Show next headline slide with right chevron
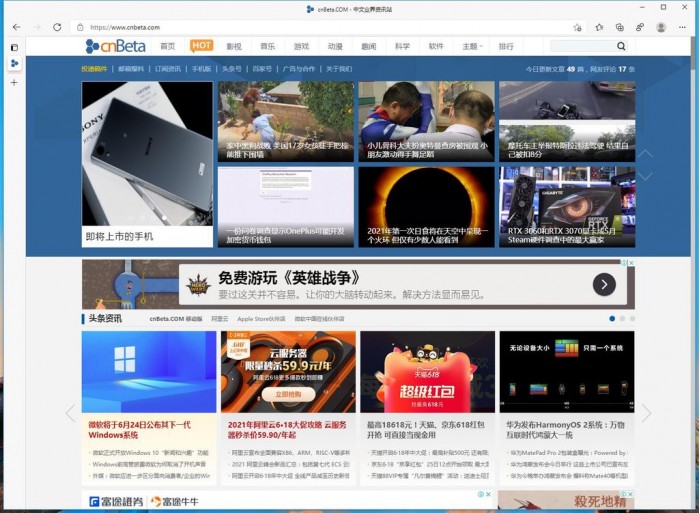Screen dimensions: 700x513 click(x=646, y=413)
